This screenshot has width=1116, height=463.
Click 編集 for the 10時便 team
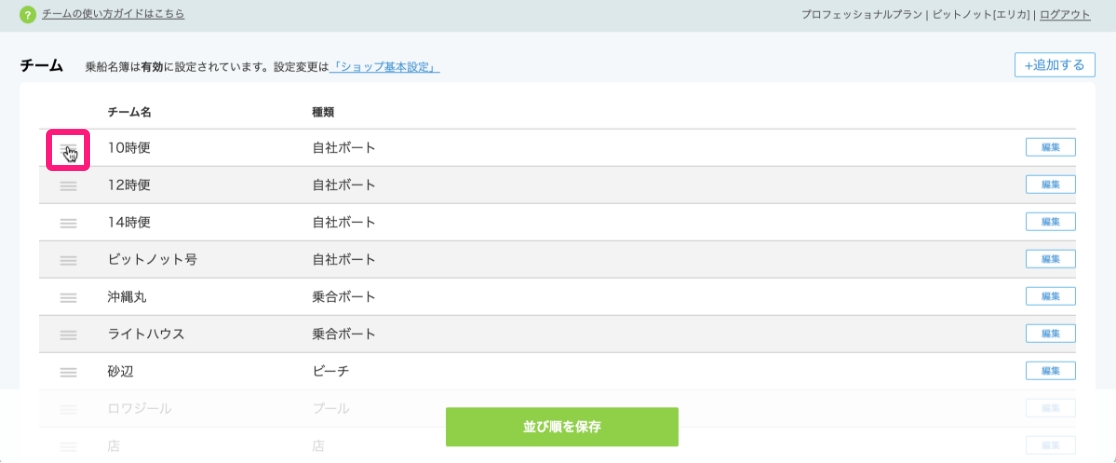(x=1050, y=147)
